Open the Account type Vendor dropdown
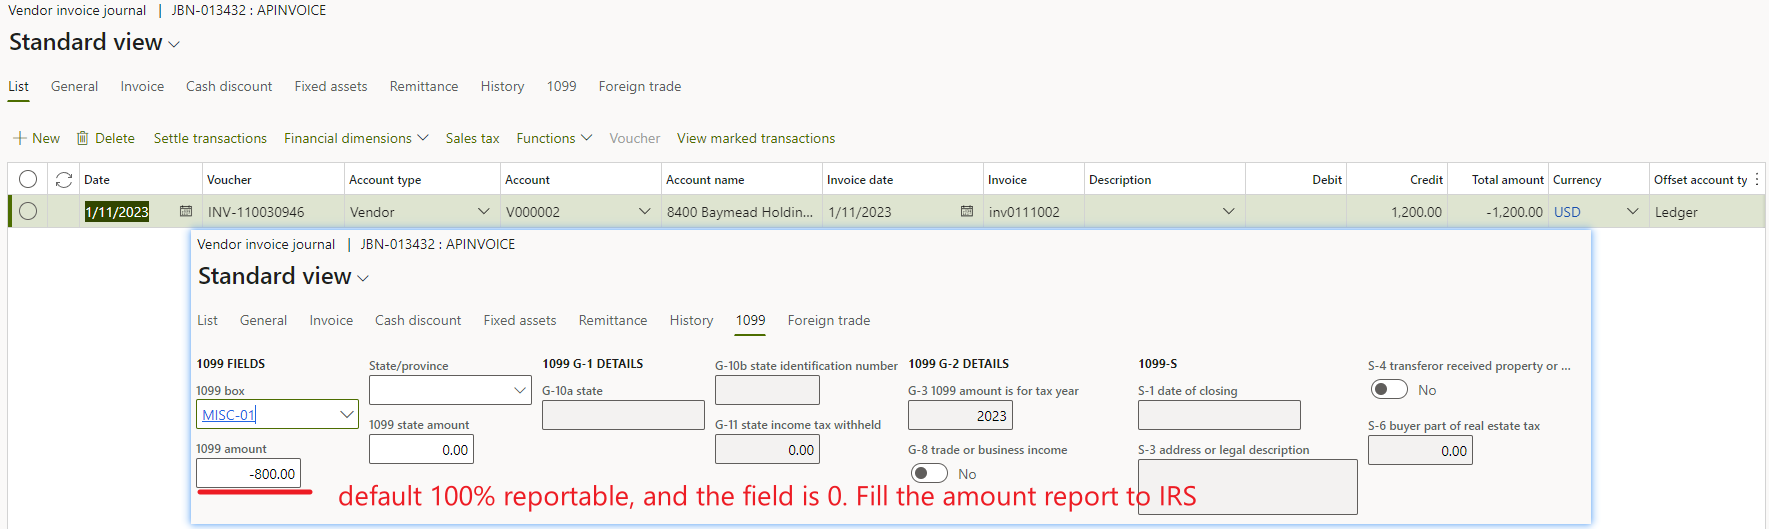 coord(484,211)
